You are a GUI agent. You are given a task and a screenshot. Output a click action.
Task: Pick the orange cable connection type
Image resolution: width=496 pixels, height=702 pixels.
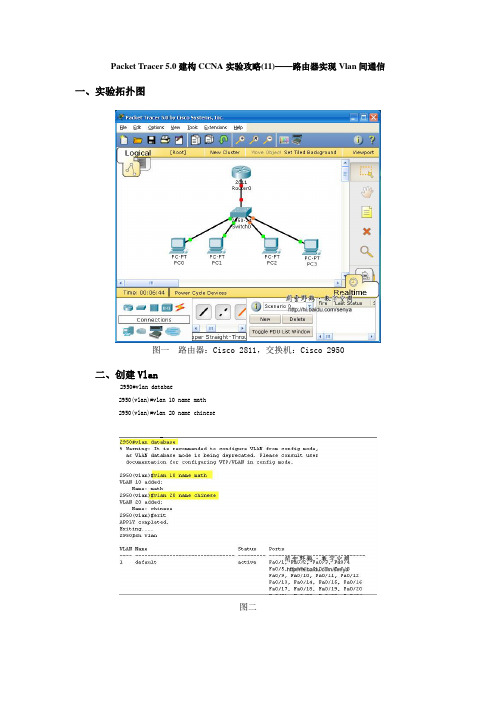241,312
